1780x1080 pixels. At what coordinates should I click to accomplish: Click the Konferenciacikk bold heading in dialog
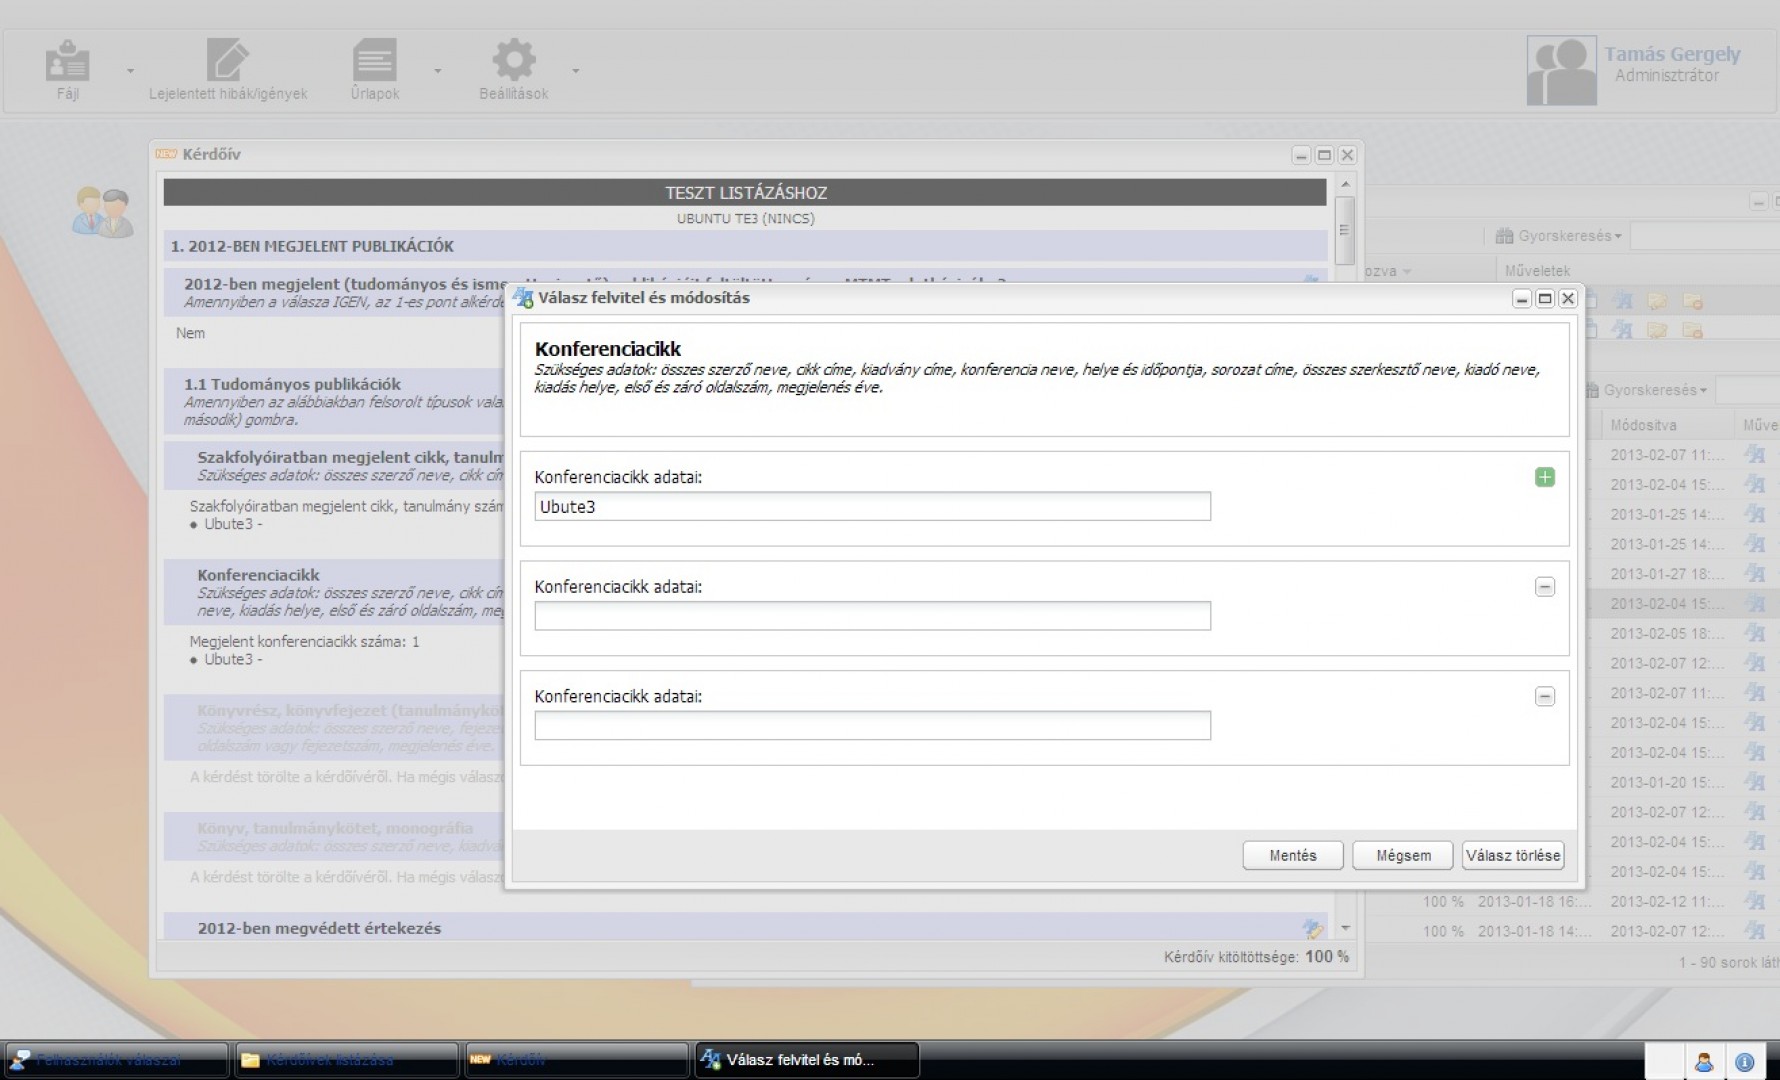click(607, 349)
